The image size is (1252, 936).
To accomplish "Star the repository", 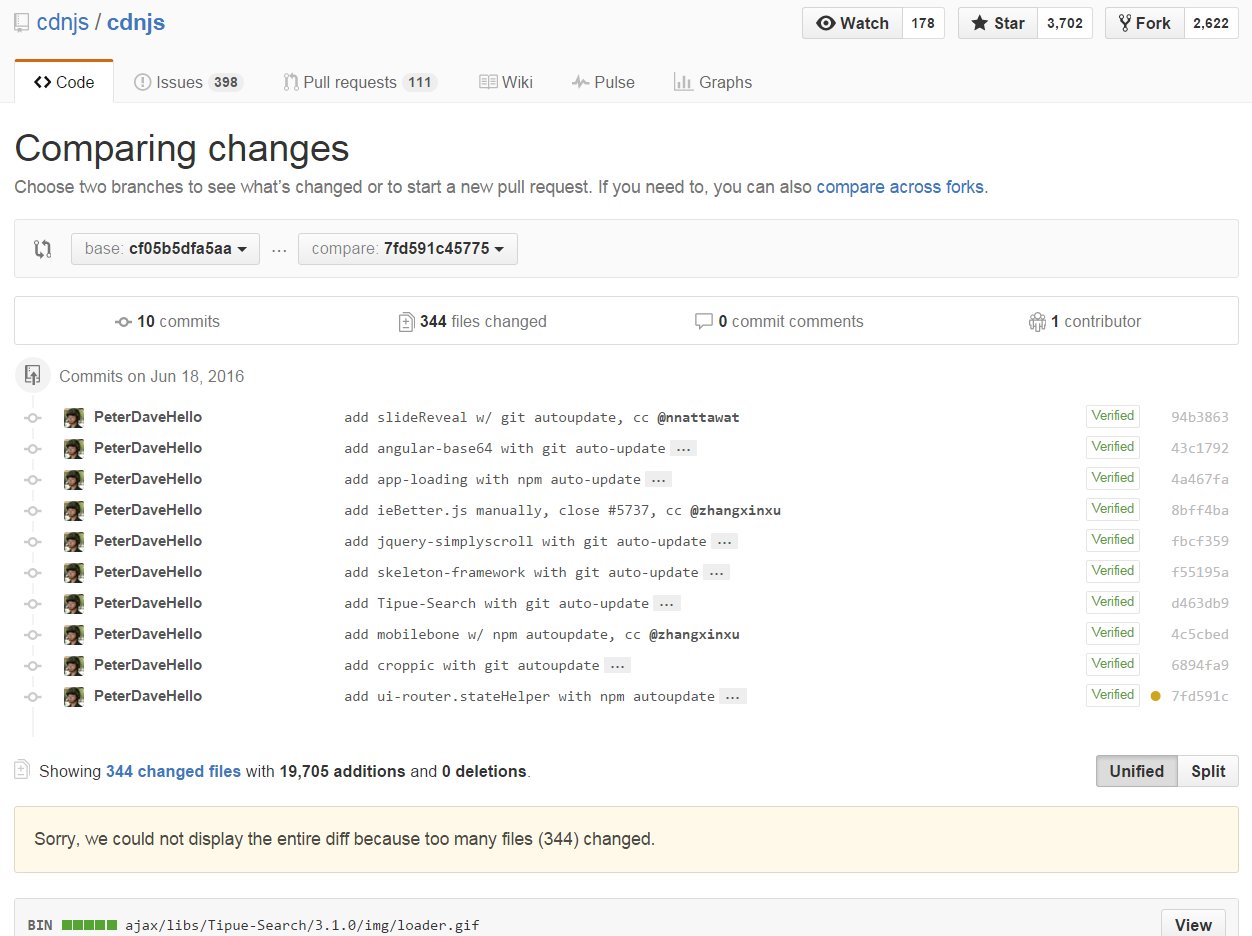I will click(997, 23).
